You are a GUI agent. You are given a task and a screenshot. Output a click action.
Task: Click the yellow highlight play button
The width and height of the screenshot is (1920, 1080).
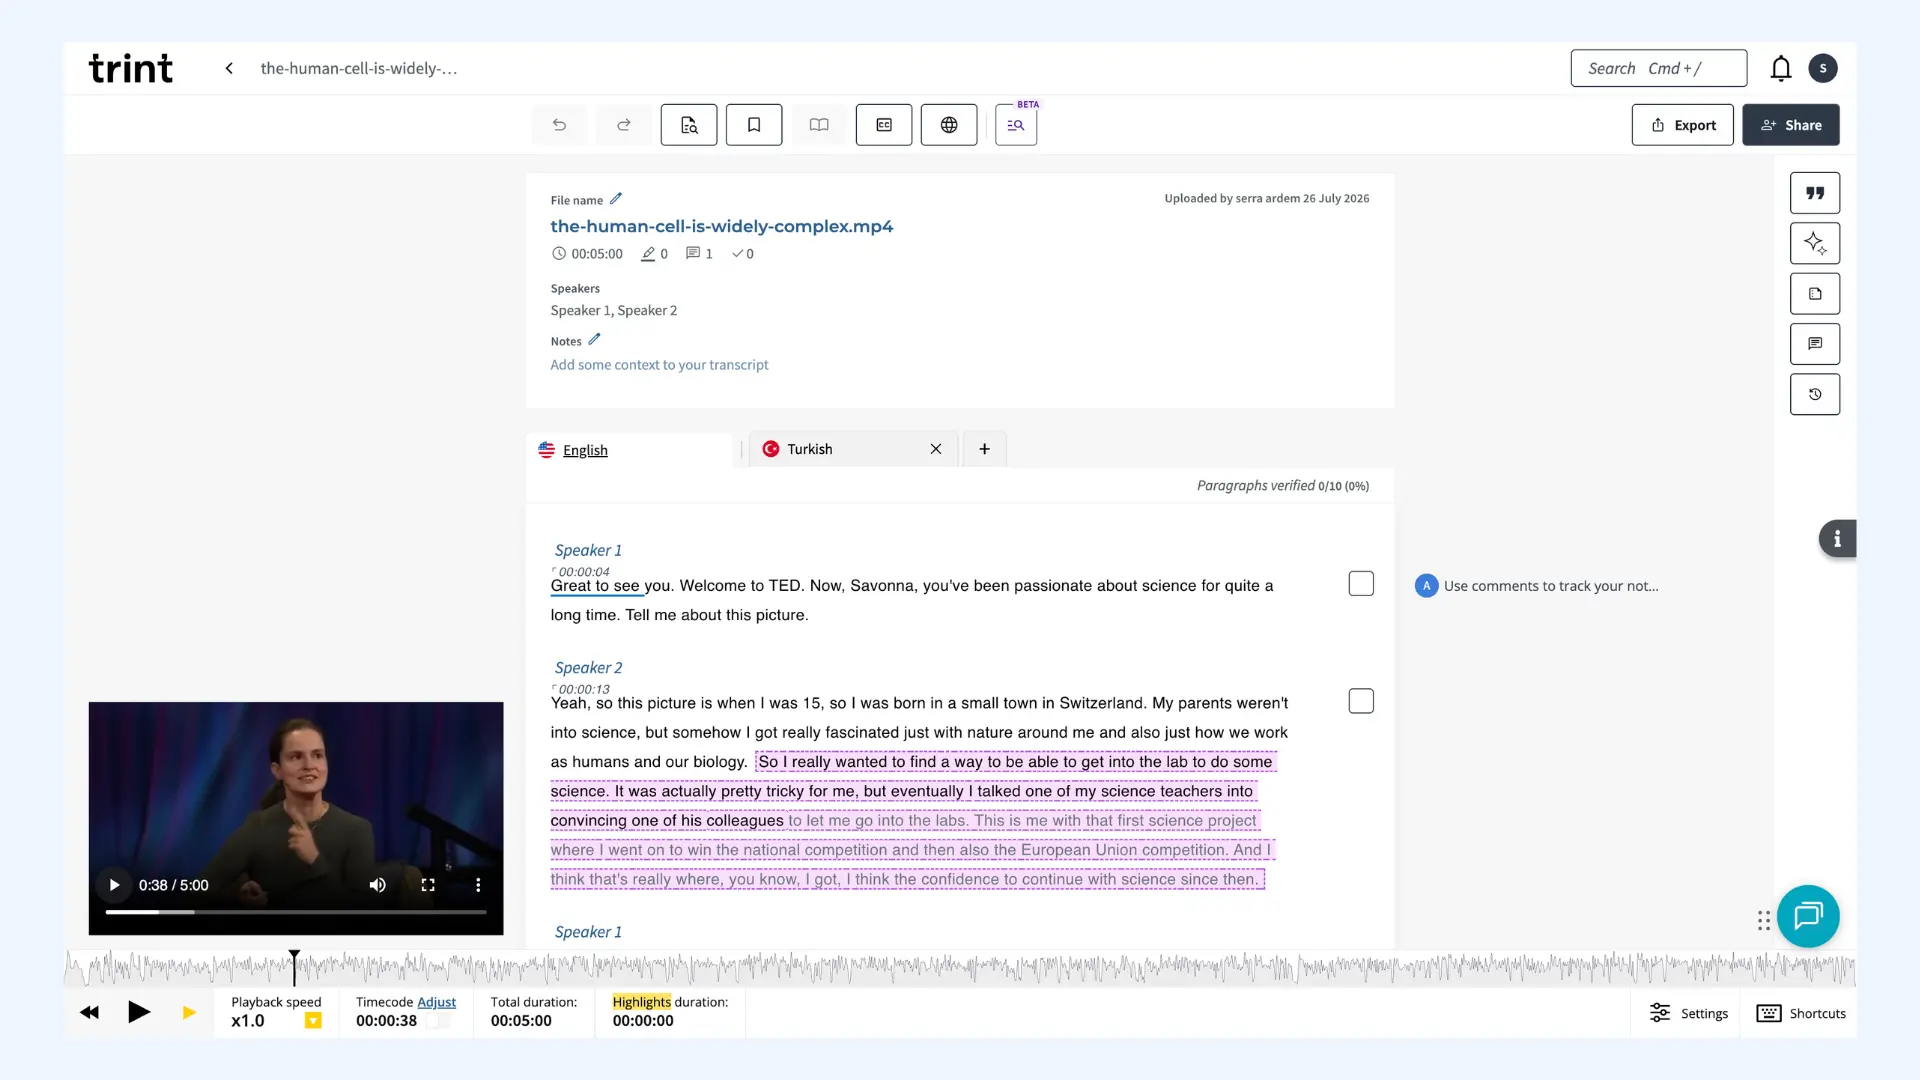click(x=189, y=1013)
